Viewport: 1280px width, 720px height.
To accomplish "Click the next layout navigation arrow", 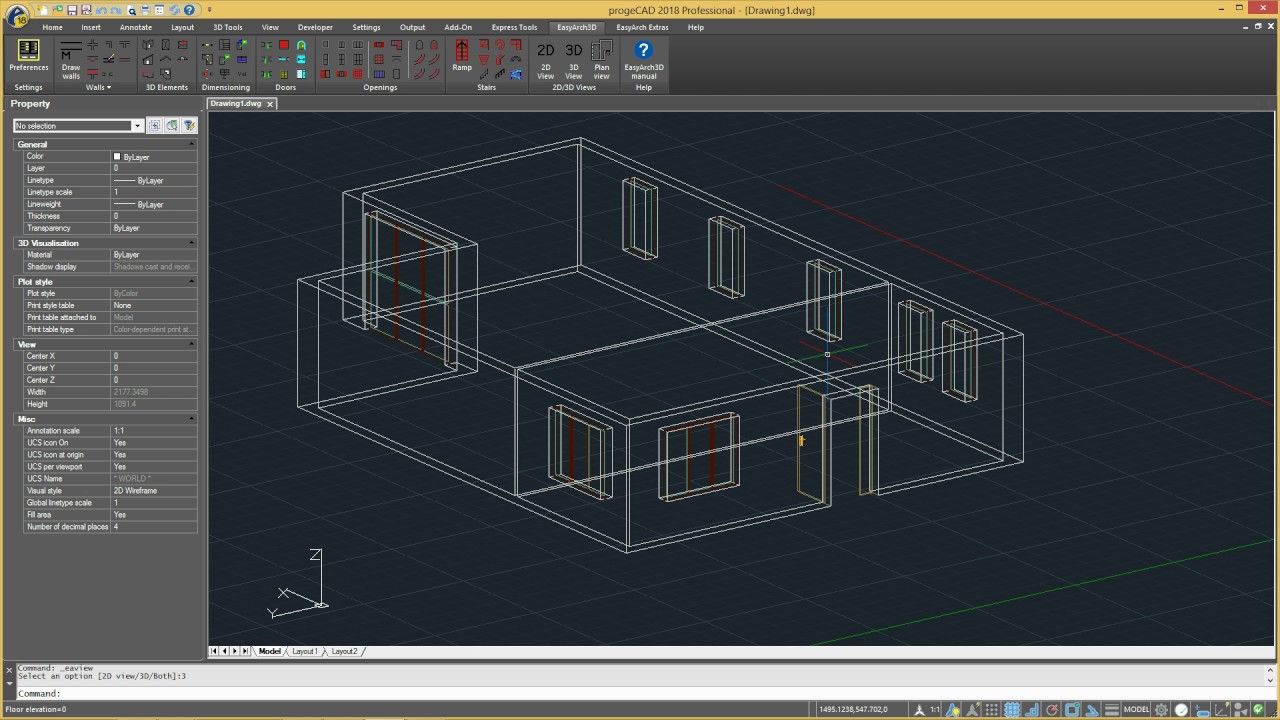I will click(234, 651).
